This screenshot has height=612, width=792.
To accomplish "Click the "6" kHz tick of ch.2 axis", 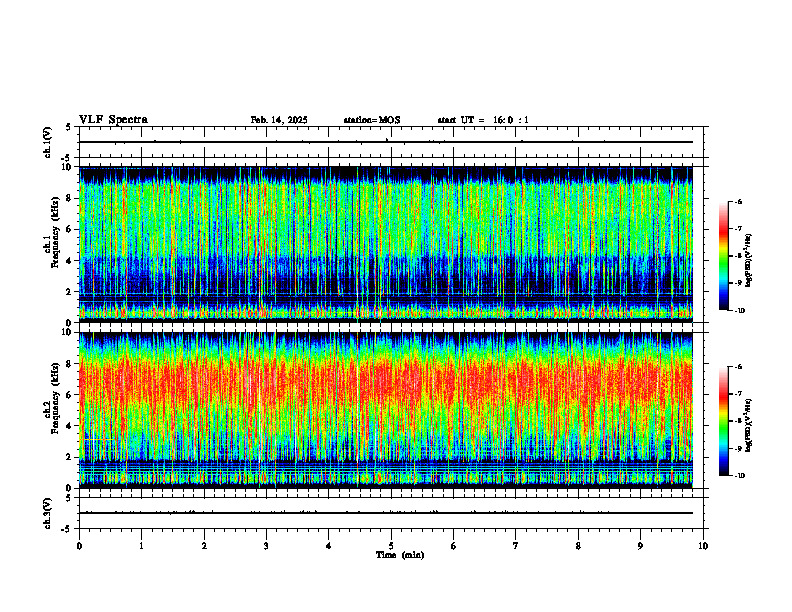I will [x=69, y=395].
